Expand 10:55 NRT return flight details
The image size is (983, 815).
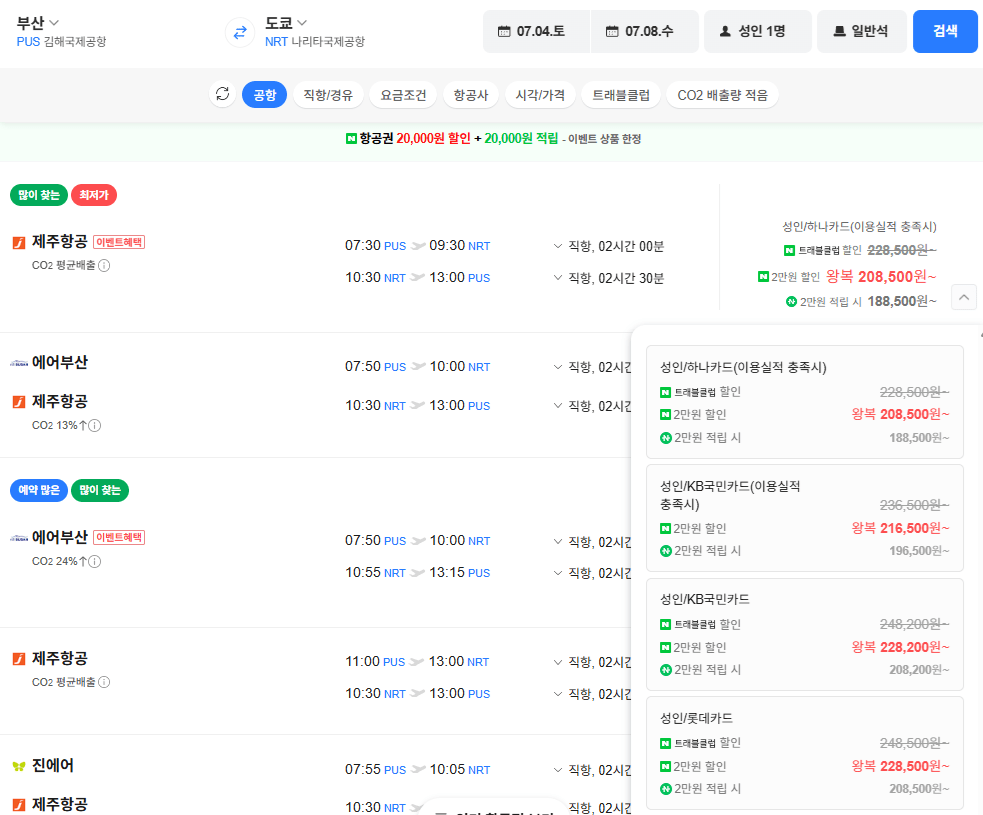(558, 572)
